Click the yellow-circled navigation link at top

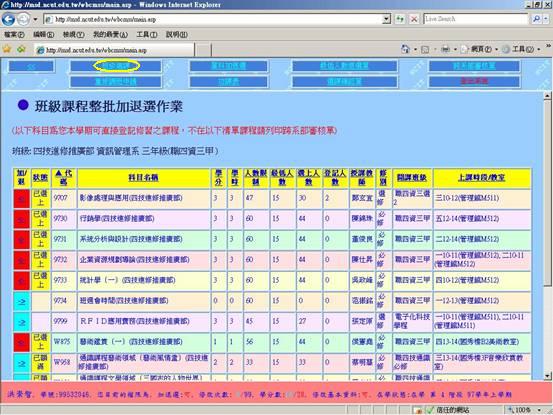[x=116, y=66]
